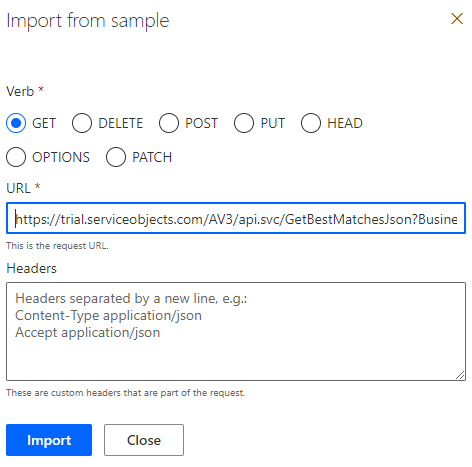Select the OPTIONS radio button
The image size is (472, 467).
[x=16, y=157]
